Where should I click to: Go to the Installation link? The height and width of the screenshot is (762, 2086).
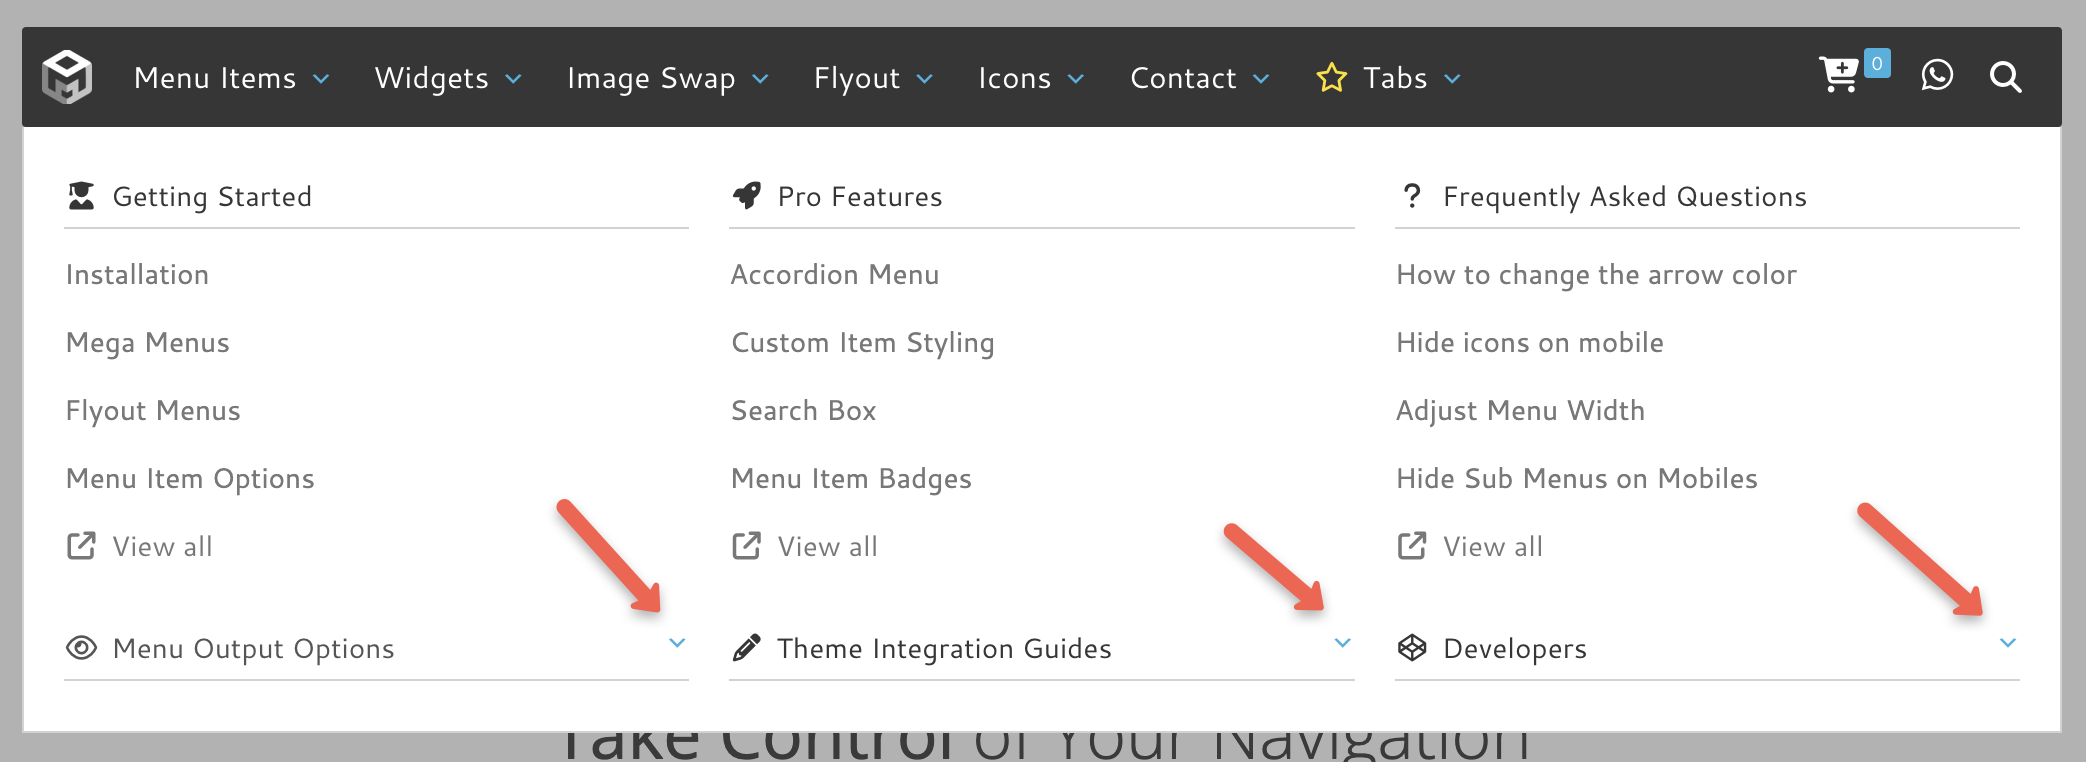137,275
